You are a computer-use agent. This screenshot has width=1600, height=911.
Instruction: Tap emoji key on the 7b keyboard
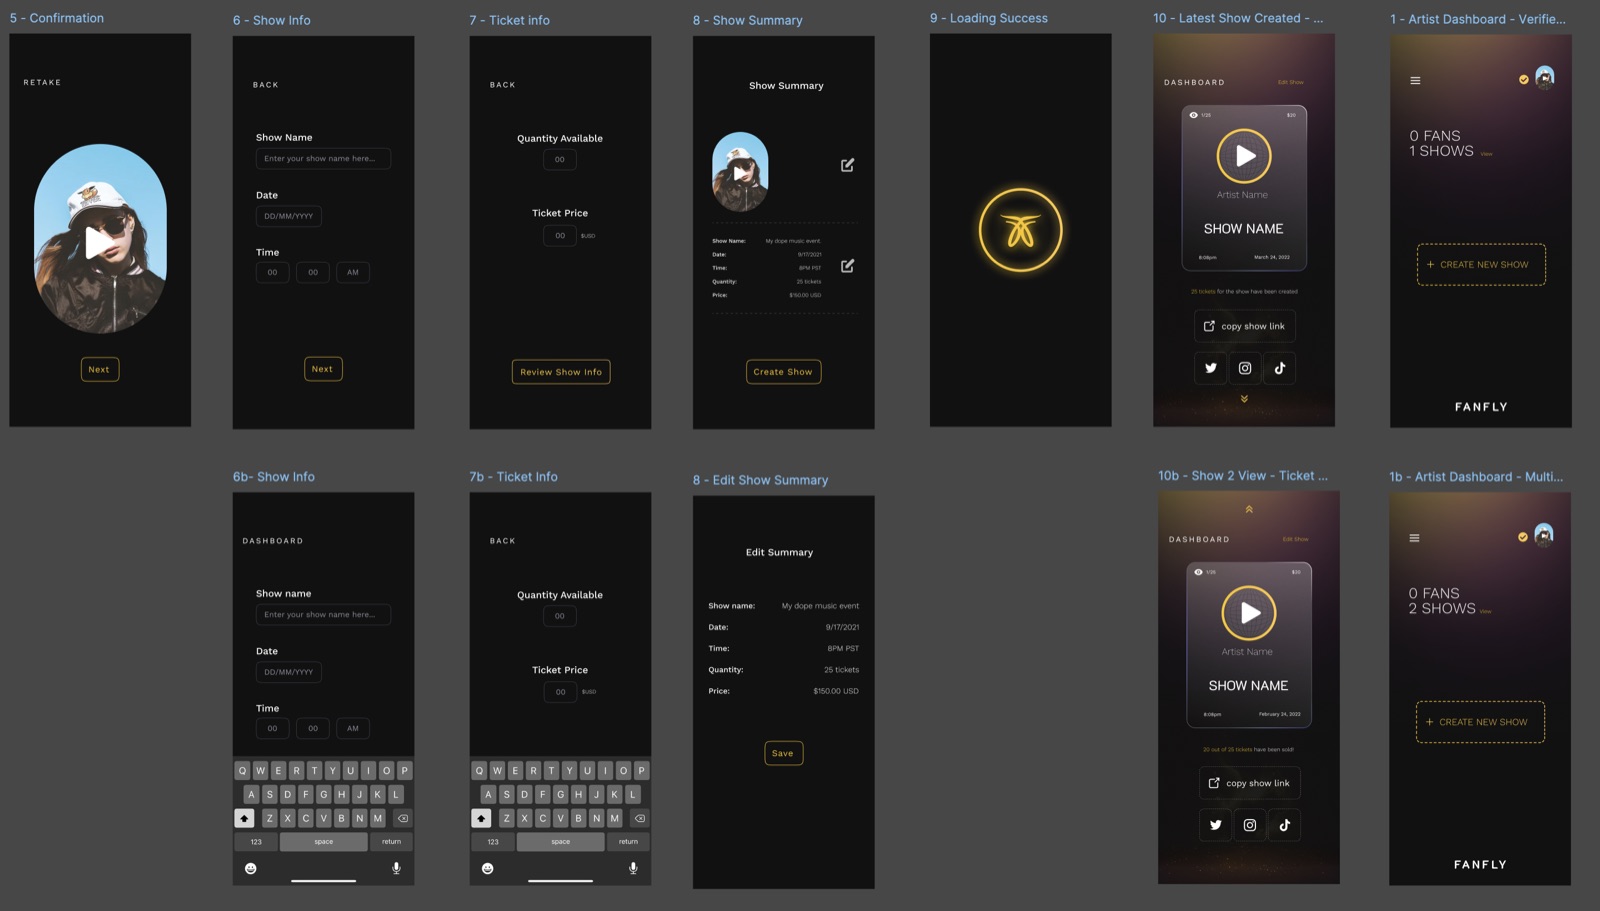[488, 868]
